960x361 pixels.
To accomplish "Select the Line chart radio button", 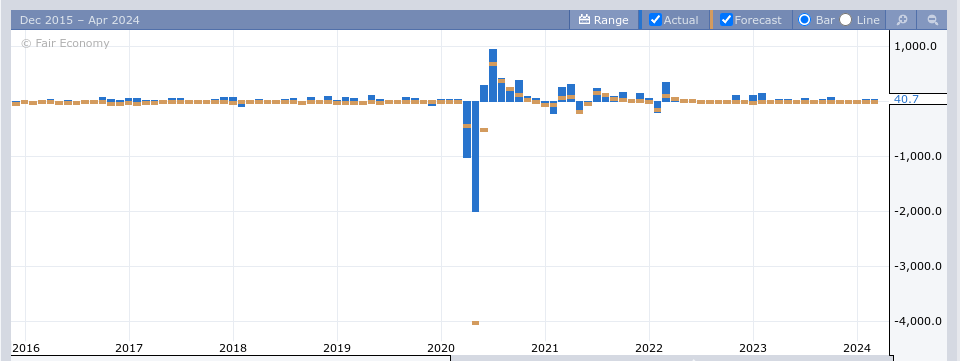I will (x=846, y=20).
